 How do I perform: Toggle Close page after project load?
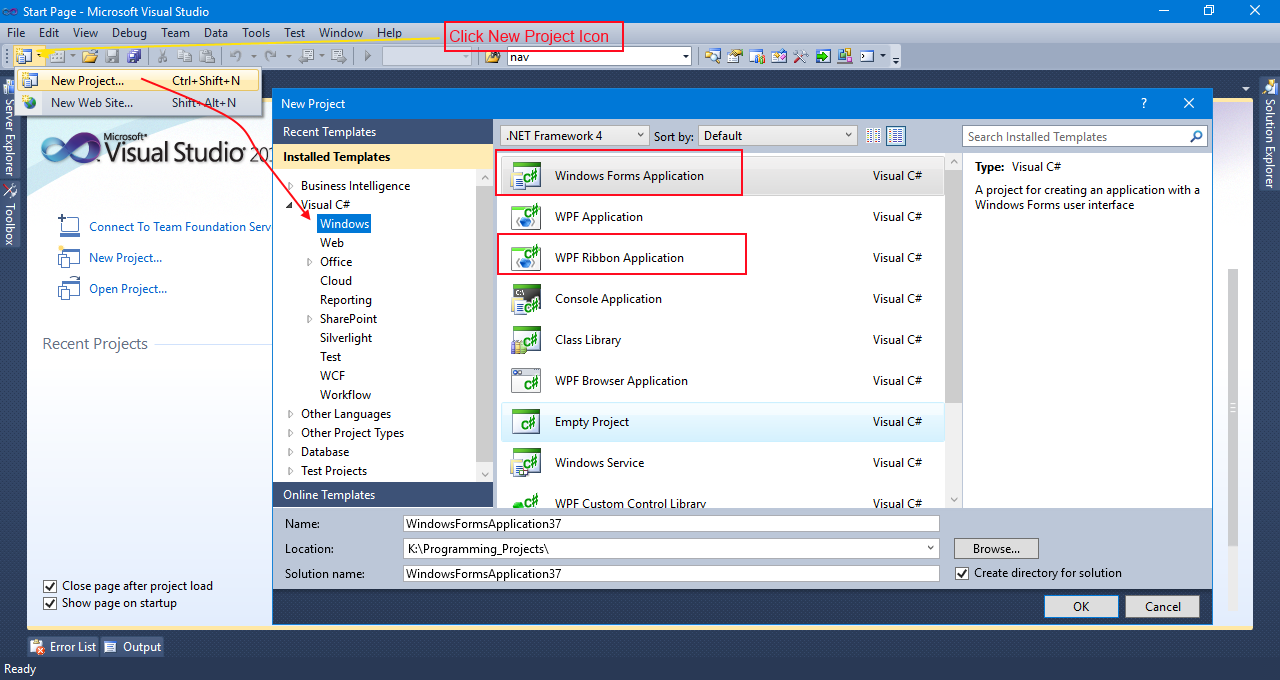pyautogui.click(x=50, y=586)
